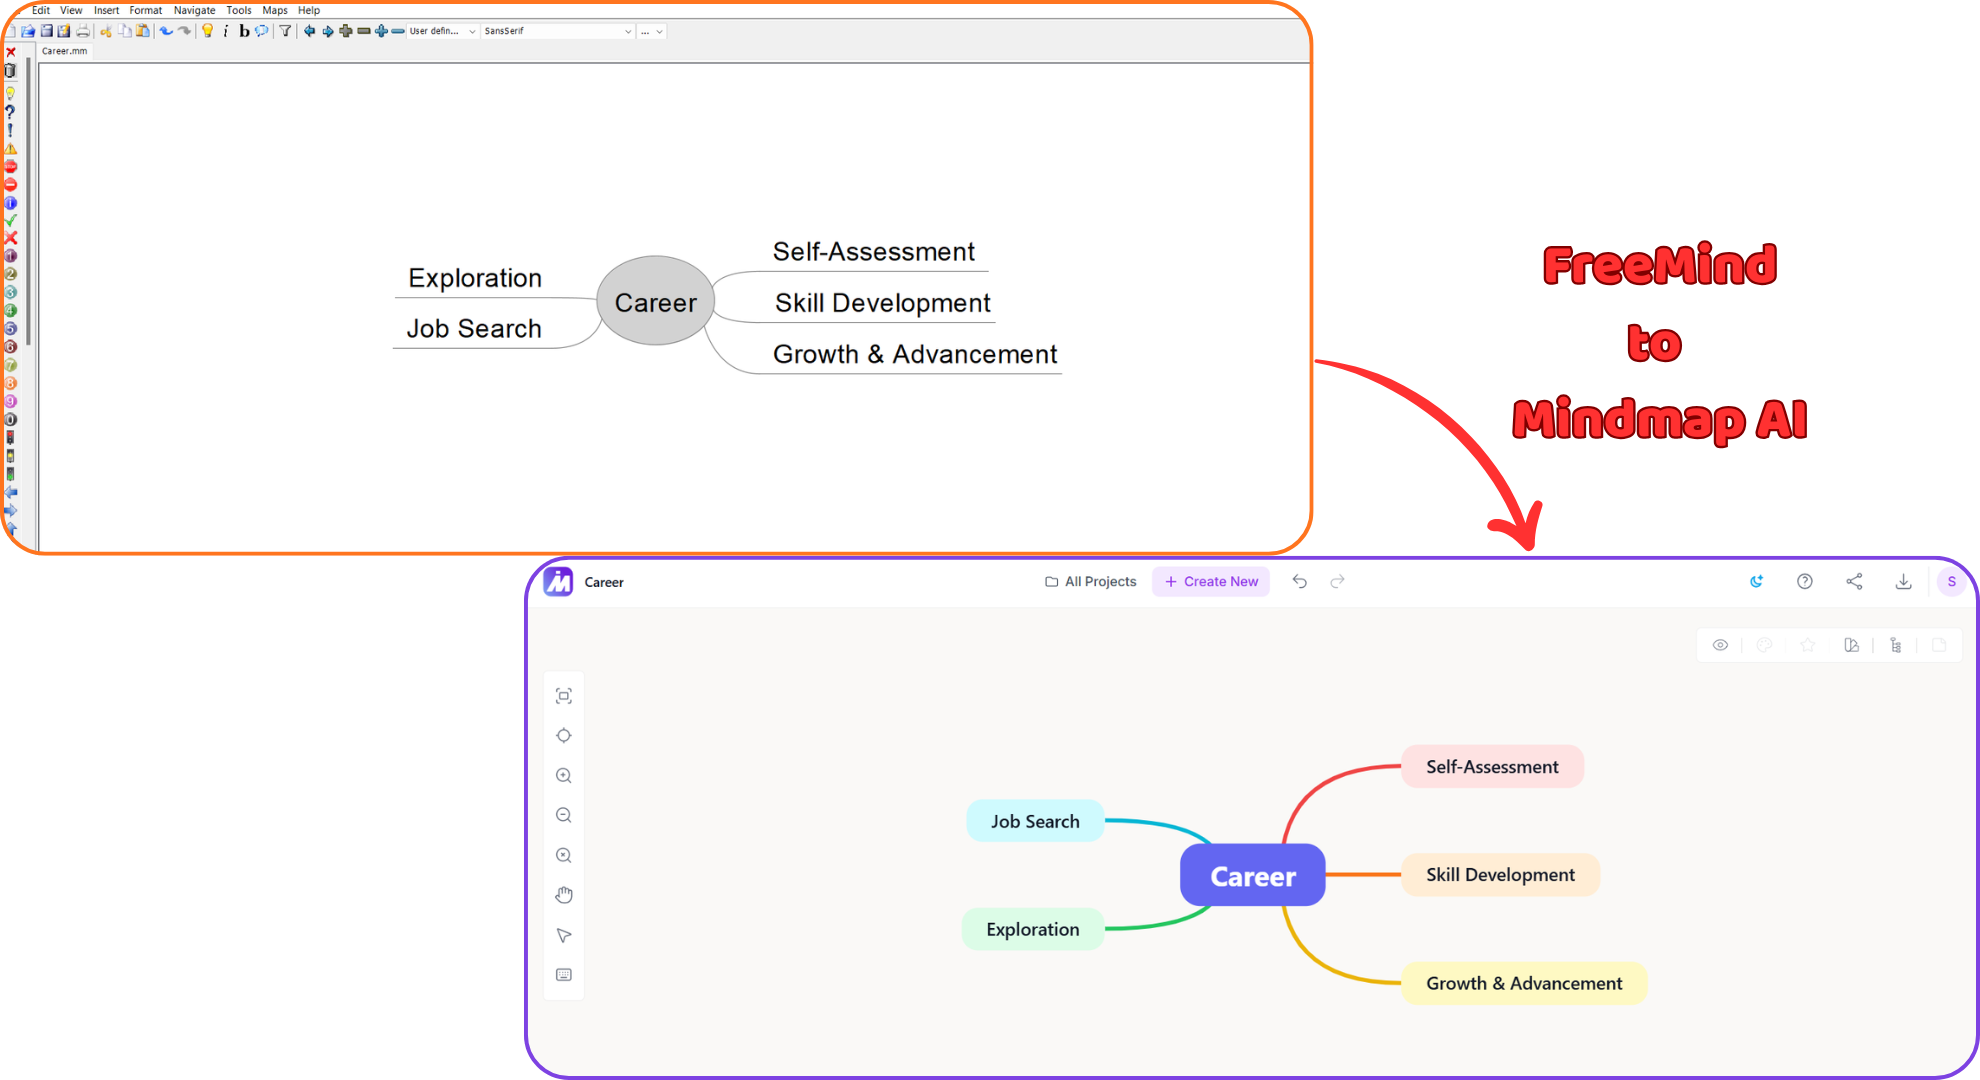Click the redo arrow in Mindmap AI header
1980x1080 pixels.
1337,581
